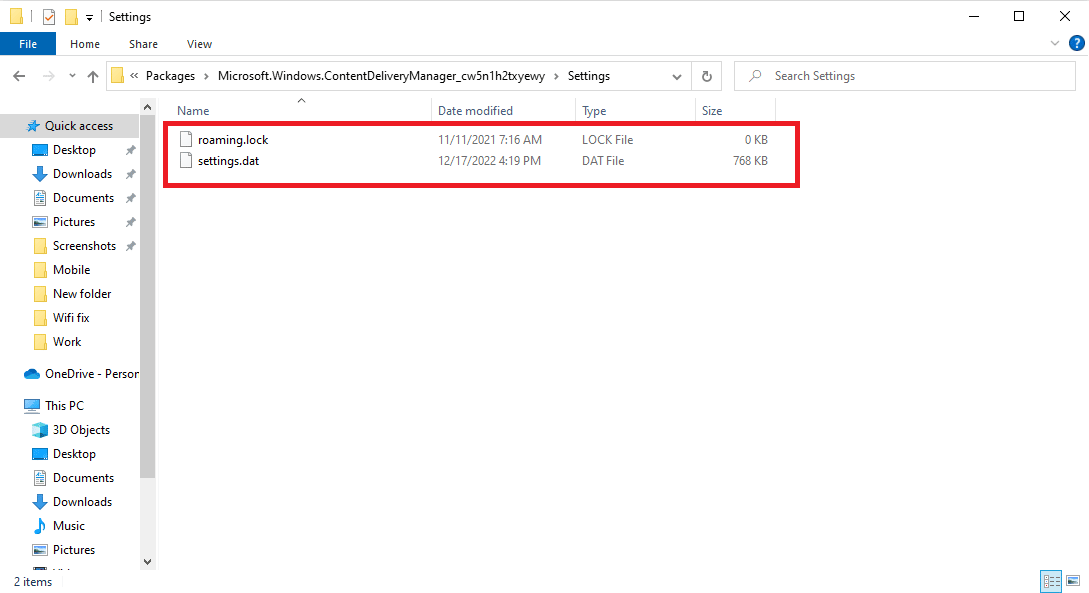Open Documents under This PC
This screenshot has height=593, width=1089.
coord(83,478)
